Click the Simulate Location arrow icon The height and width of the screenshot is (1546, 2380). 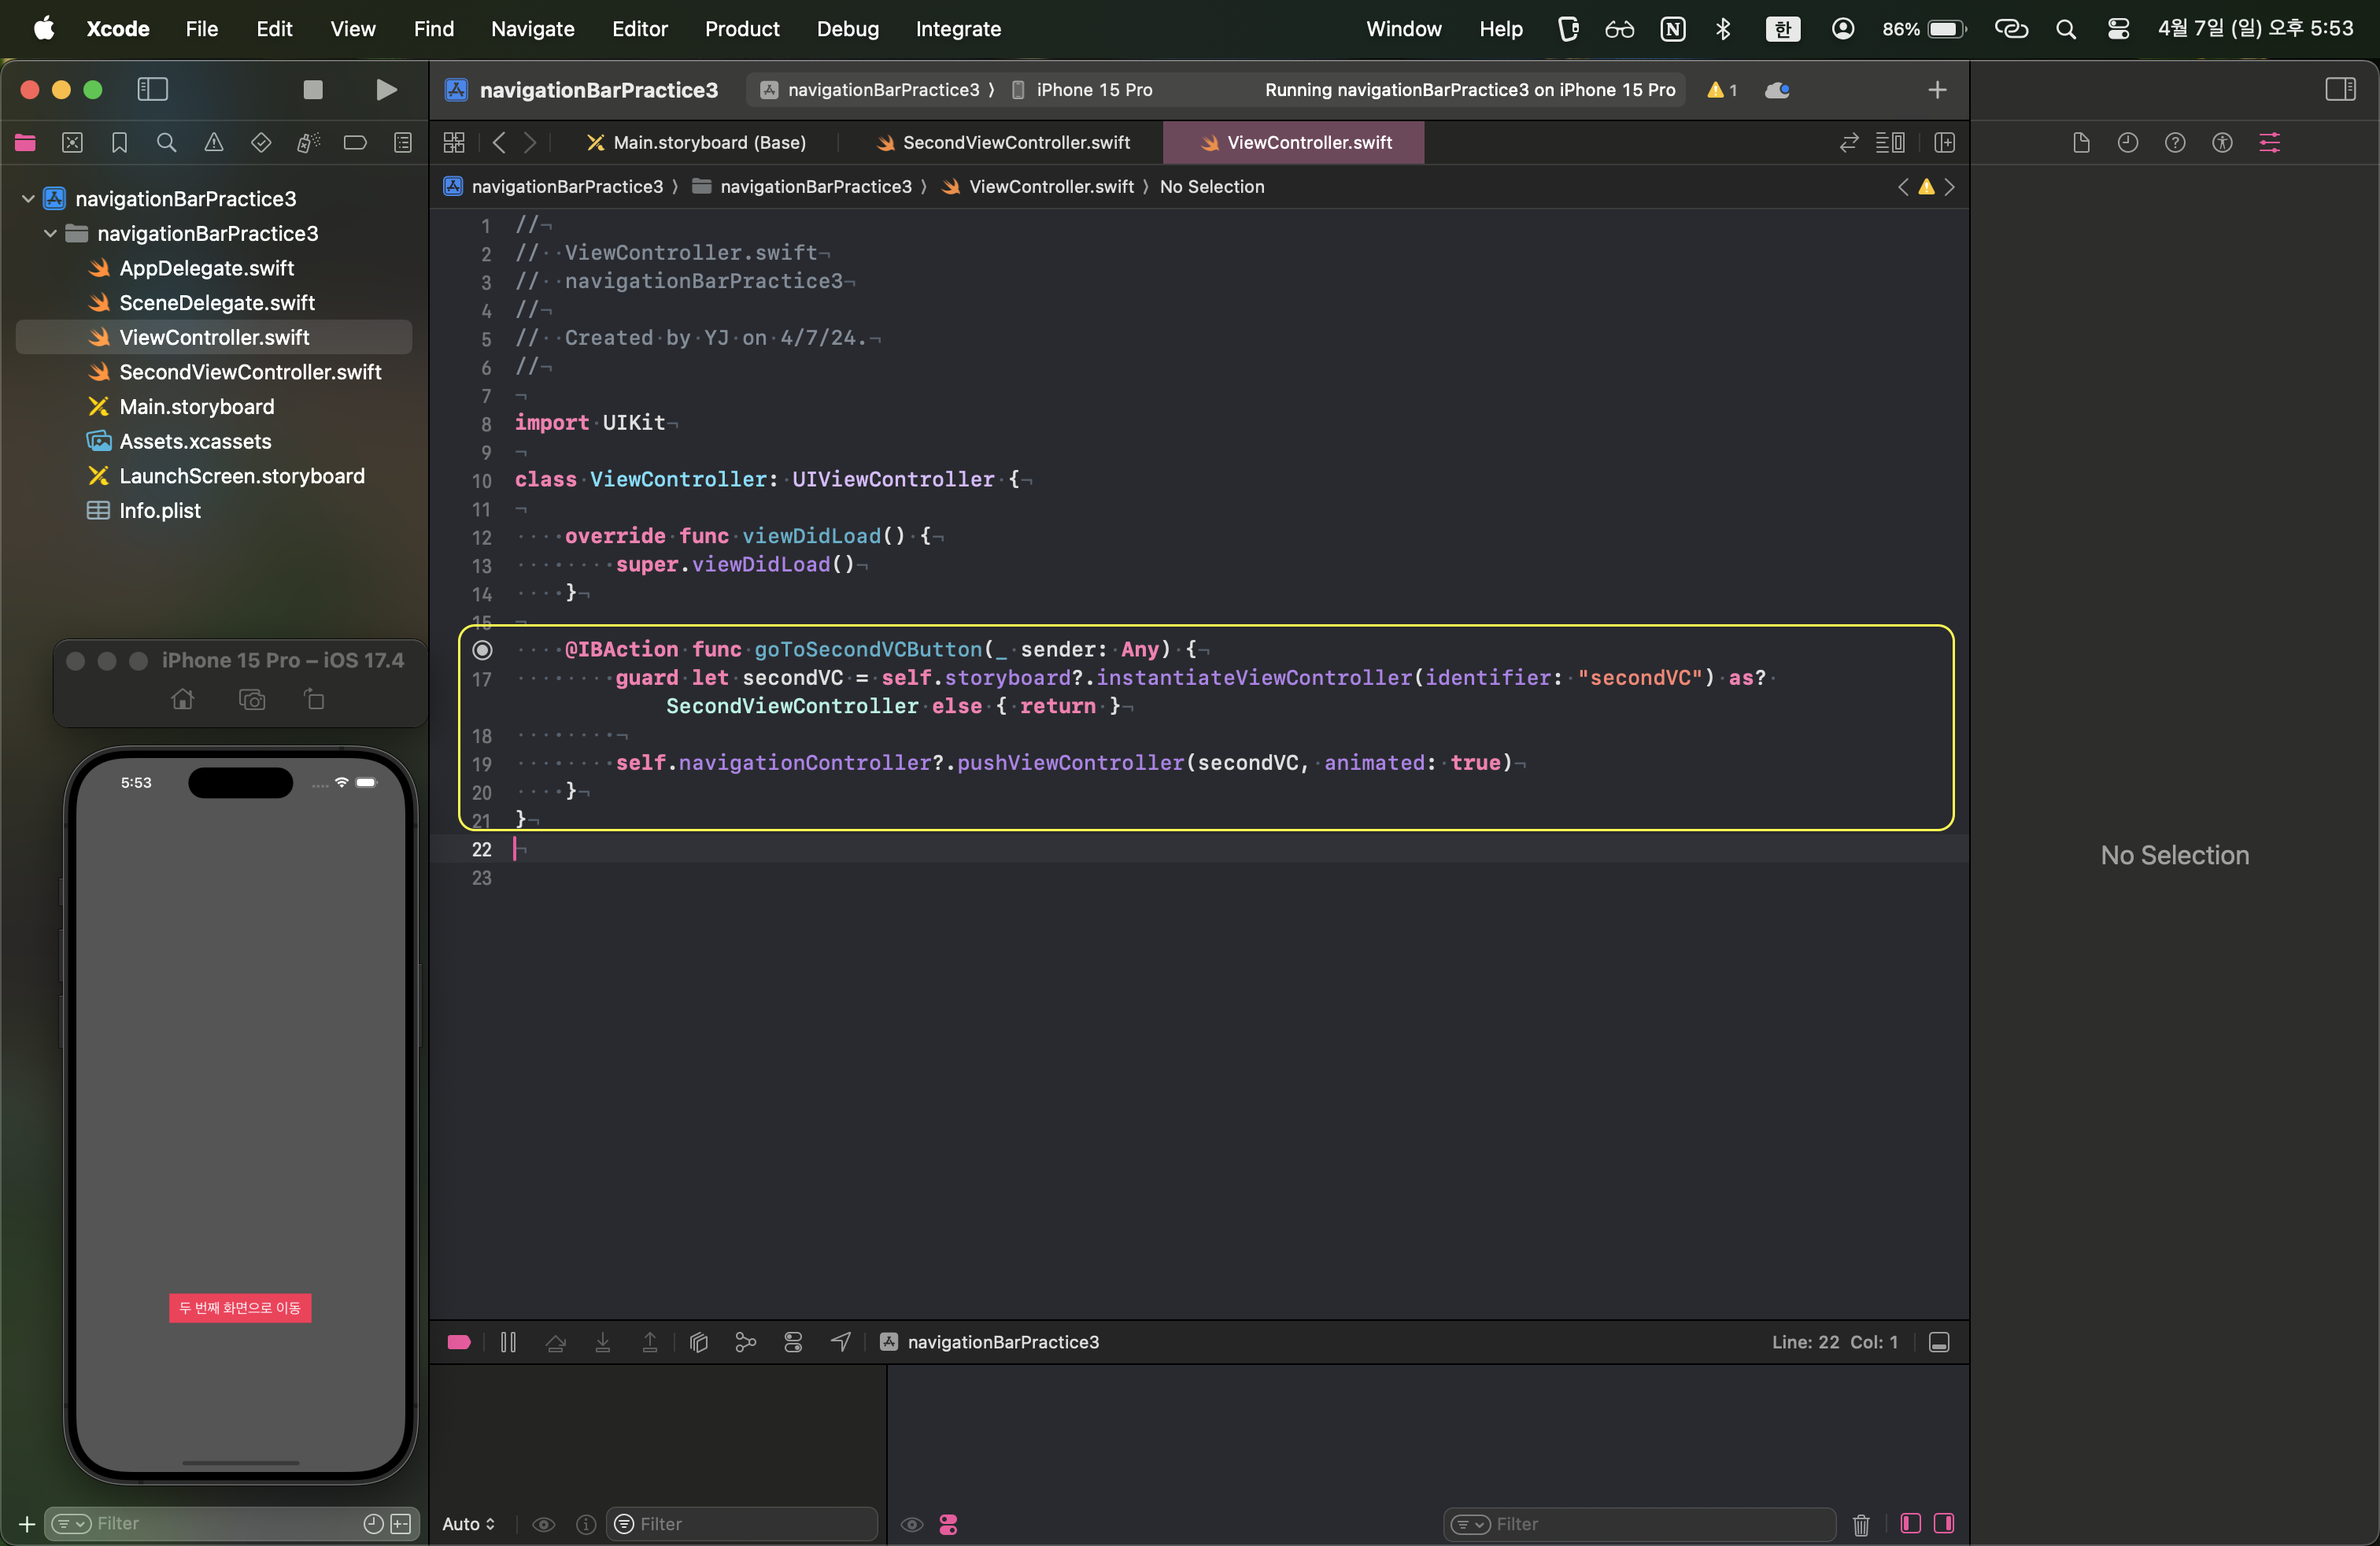click(x=841, y=1342)
